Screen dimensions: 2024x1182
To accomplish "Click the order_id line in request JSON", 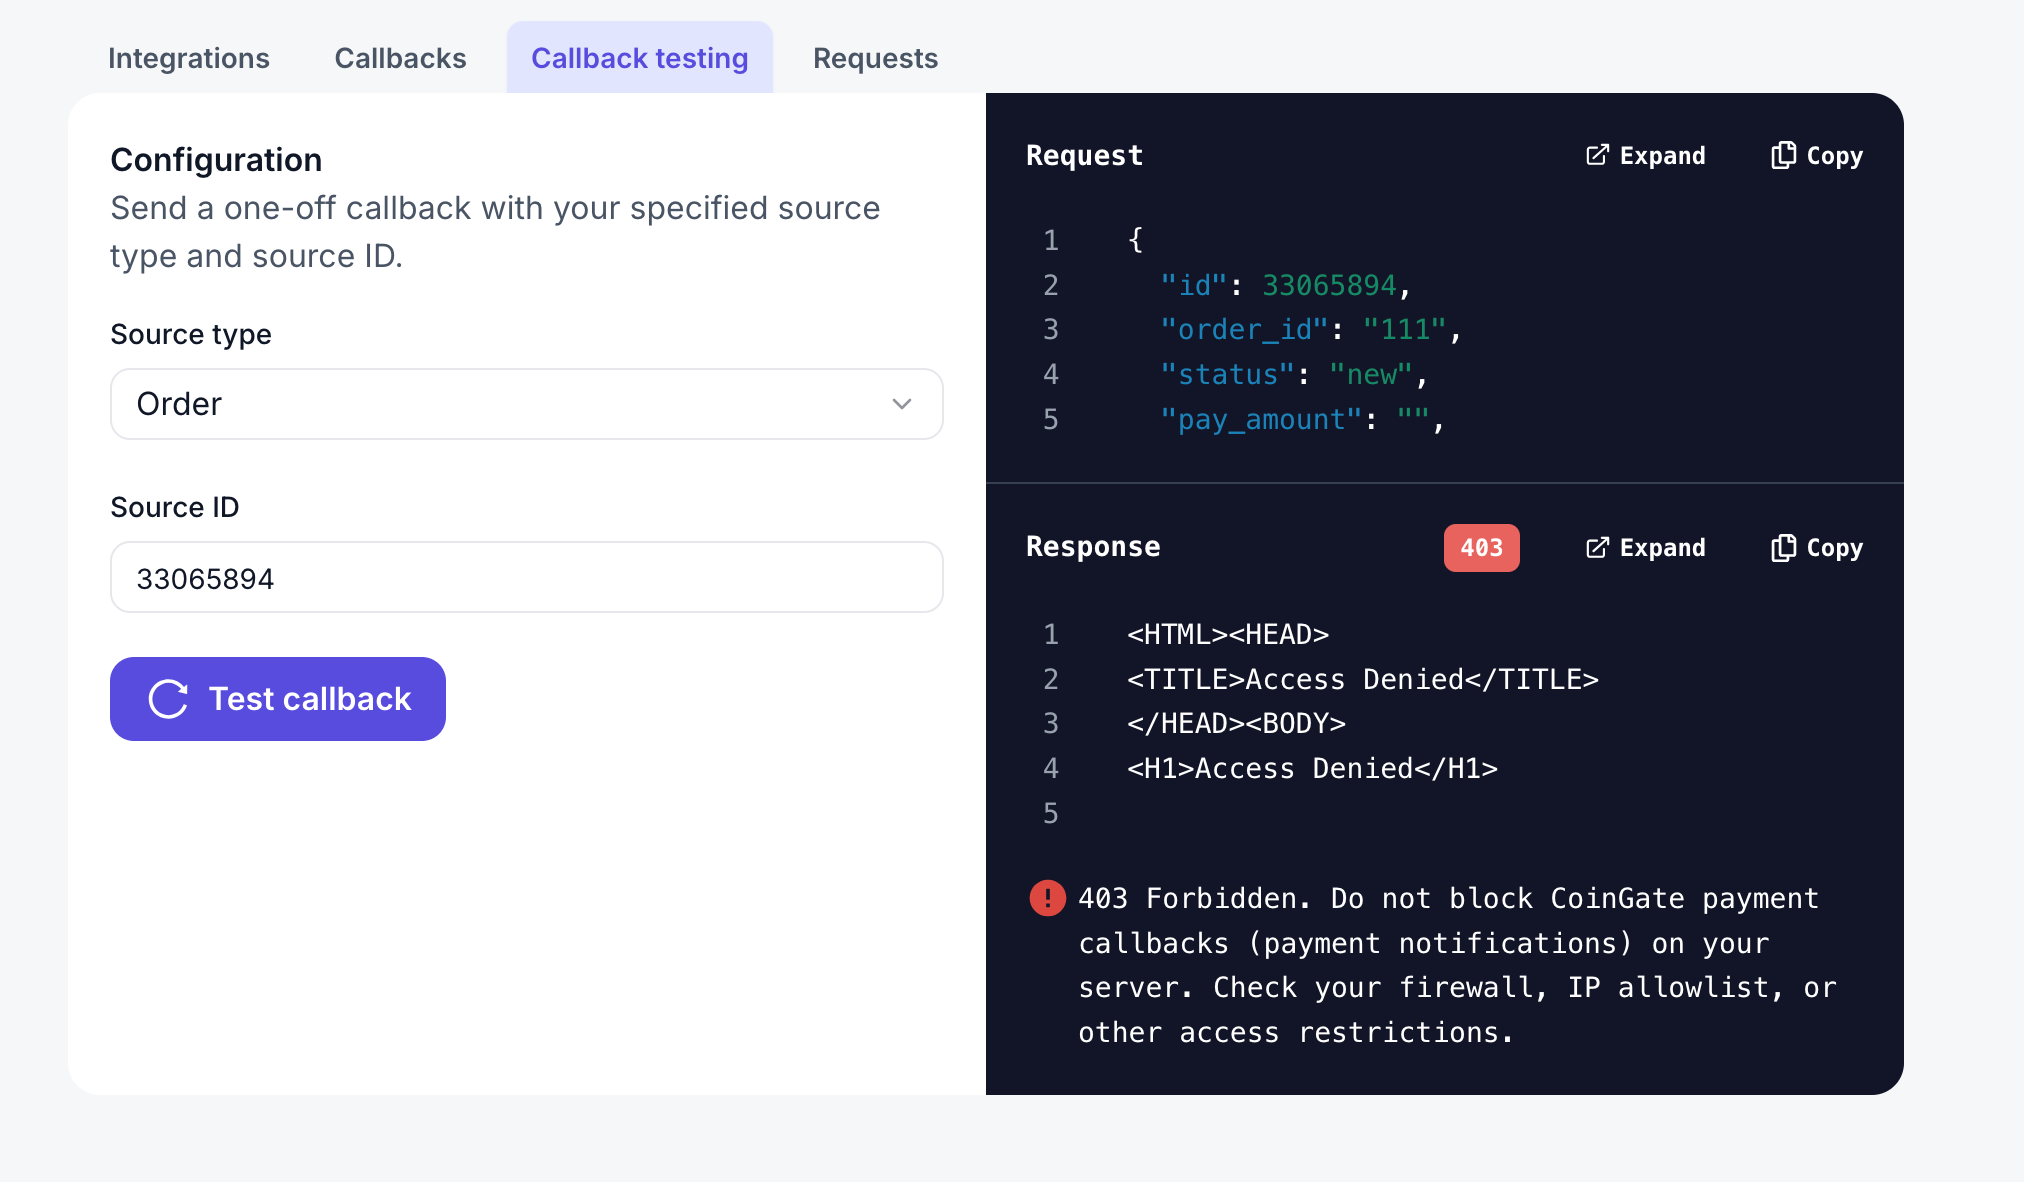I will tap(1309, 330).
